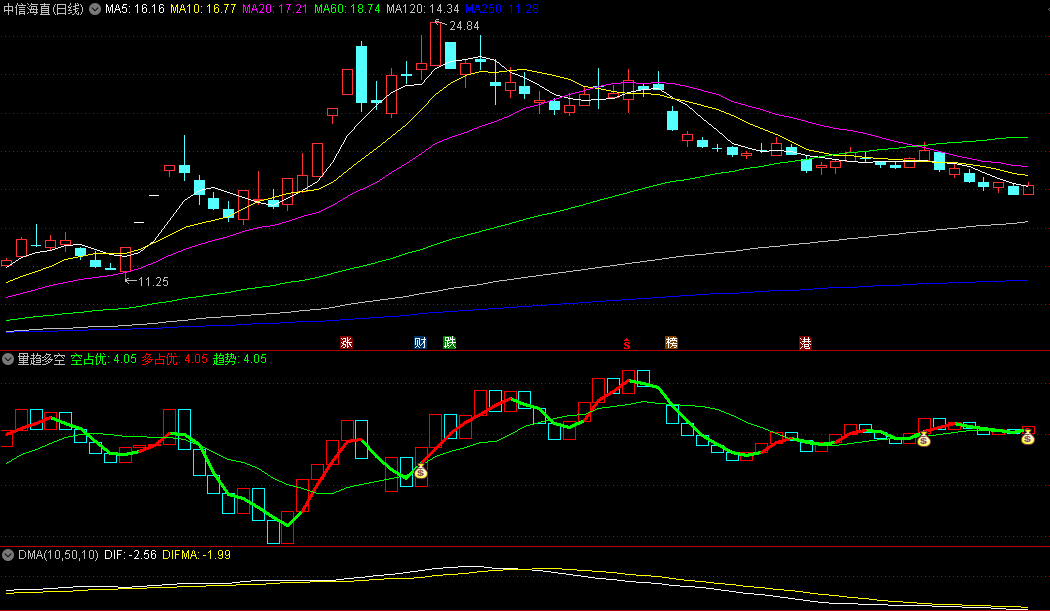Click the MA120: 14.34 label
Image resolution: width=1050 pixels, height=611 pixels.
[423, 9]
